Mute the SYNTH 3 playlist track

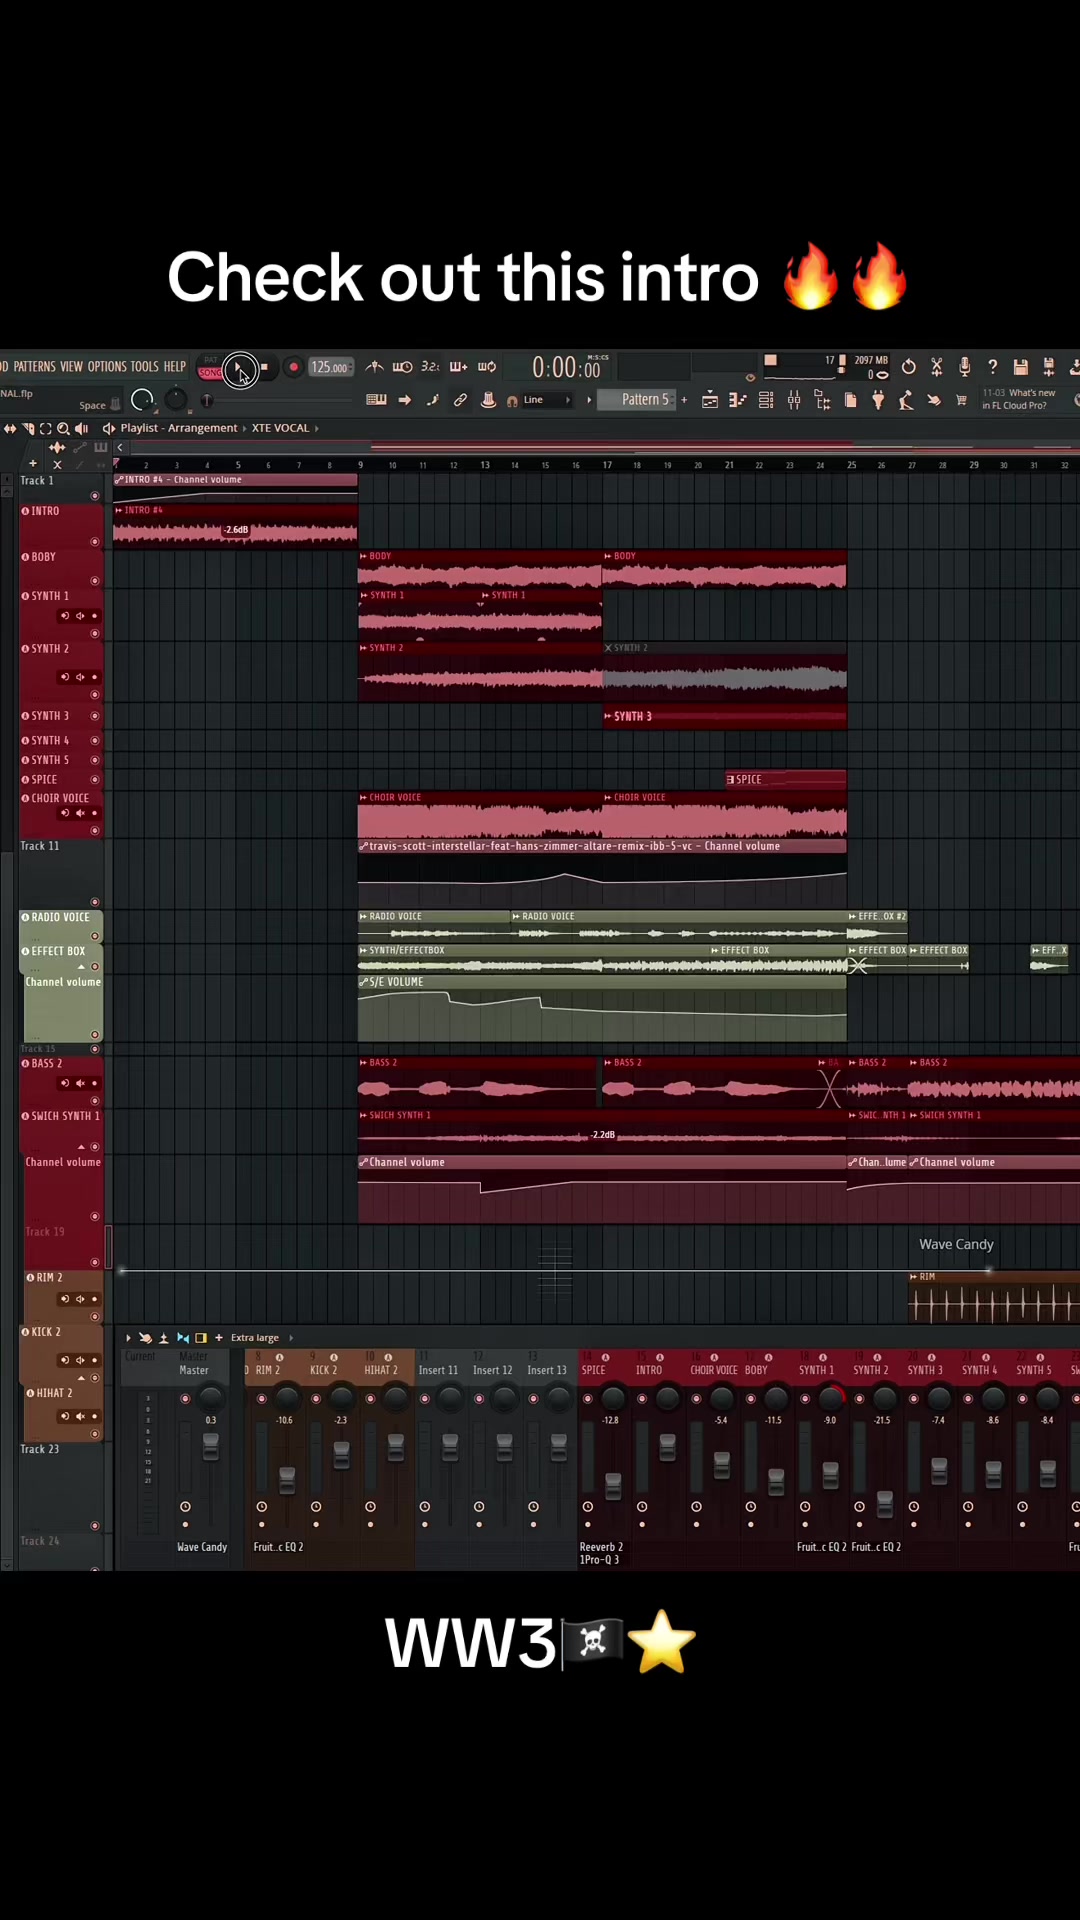[x=95, y=716]
